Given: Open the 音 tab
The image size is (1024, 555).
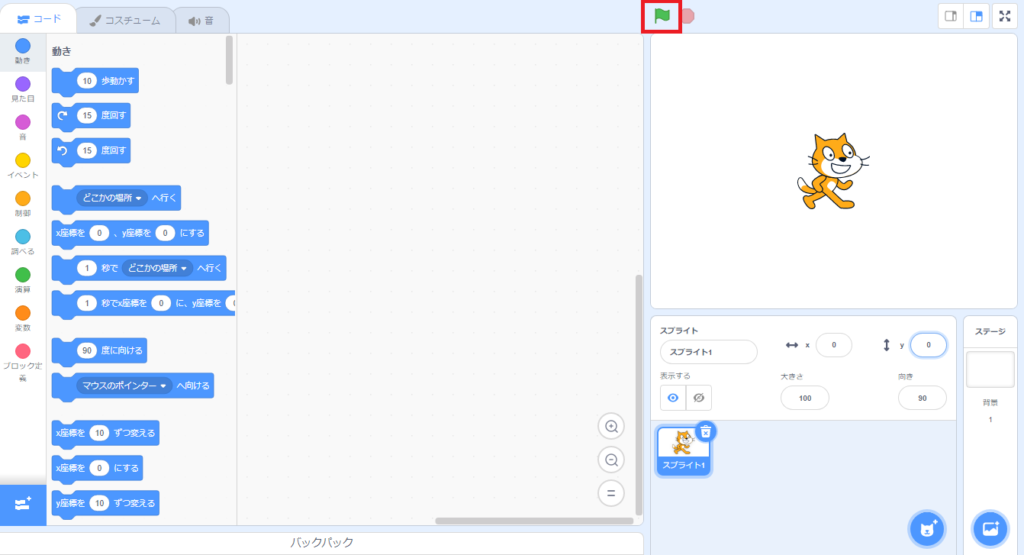Looking at the screenshot, I should (202, 20).
